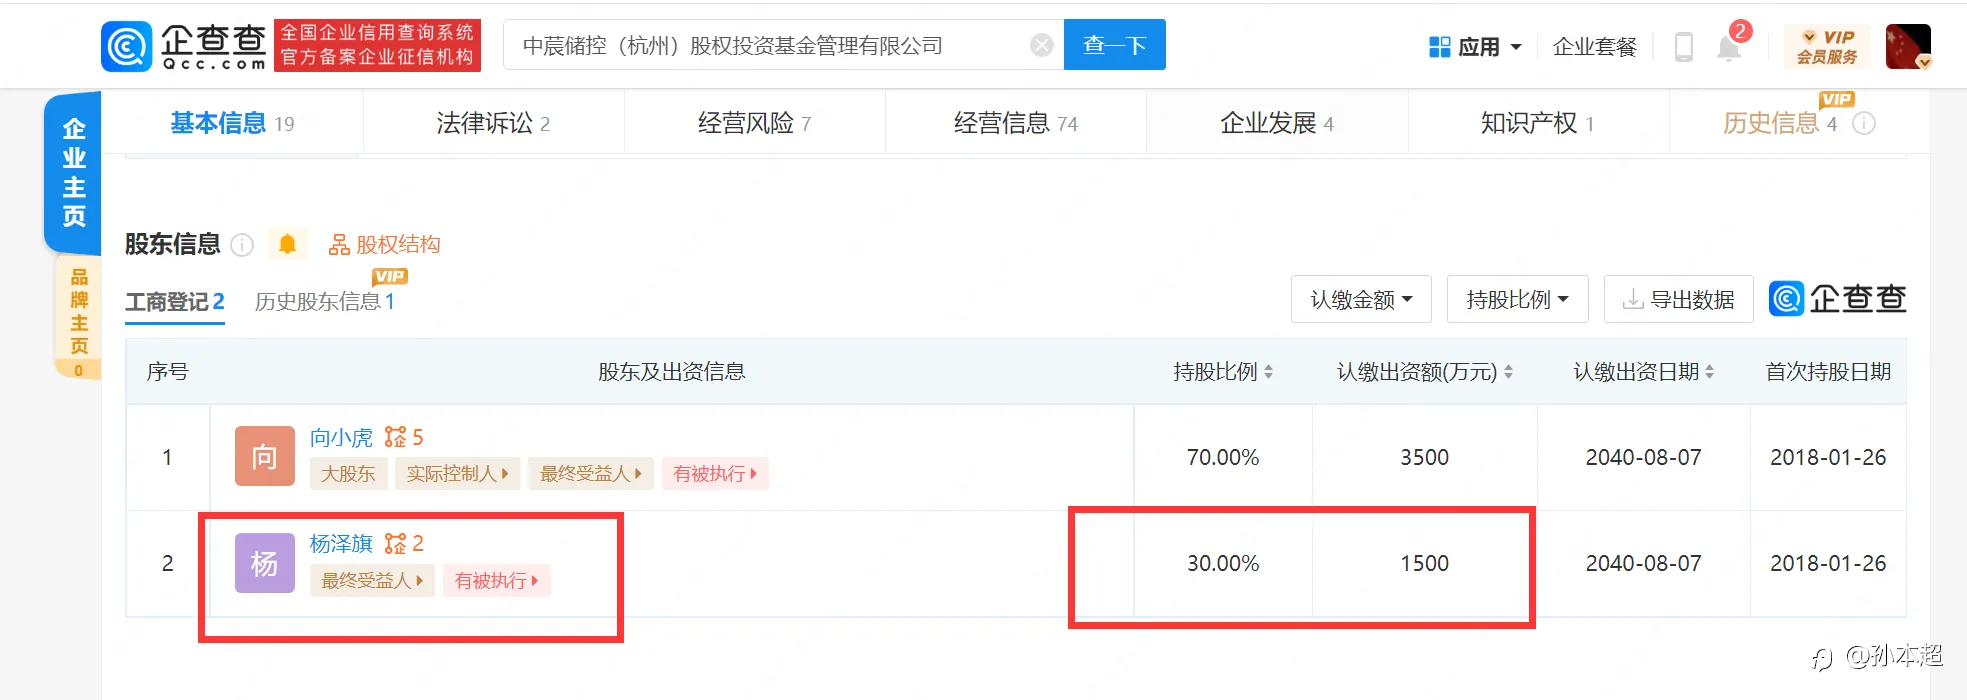Image resolution: width=1967 pixels, height=700 pixels.
Task: Open the 持股比例 filter dropdown
Action: (x=1517, y=299)
